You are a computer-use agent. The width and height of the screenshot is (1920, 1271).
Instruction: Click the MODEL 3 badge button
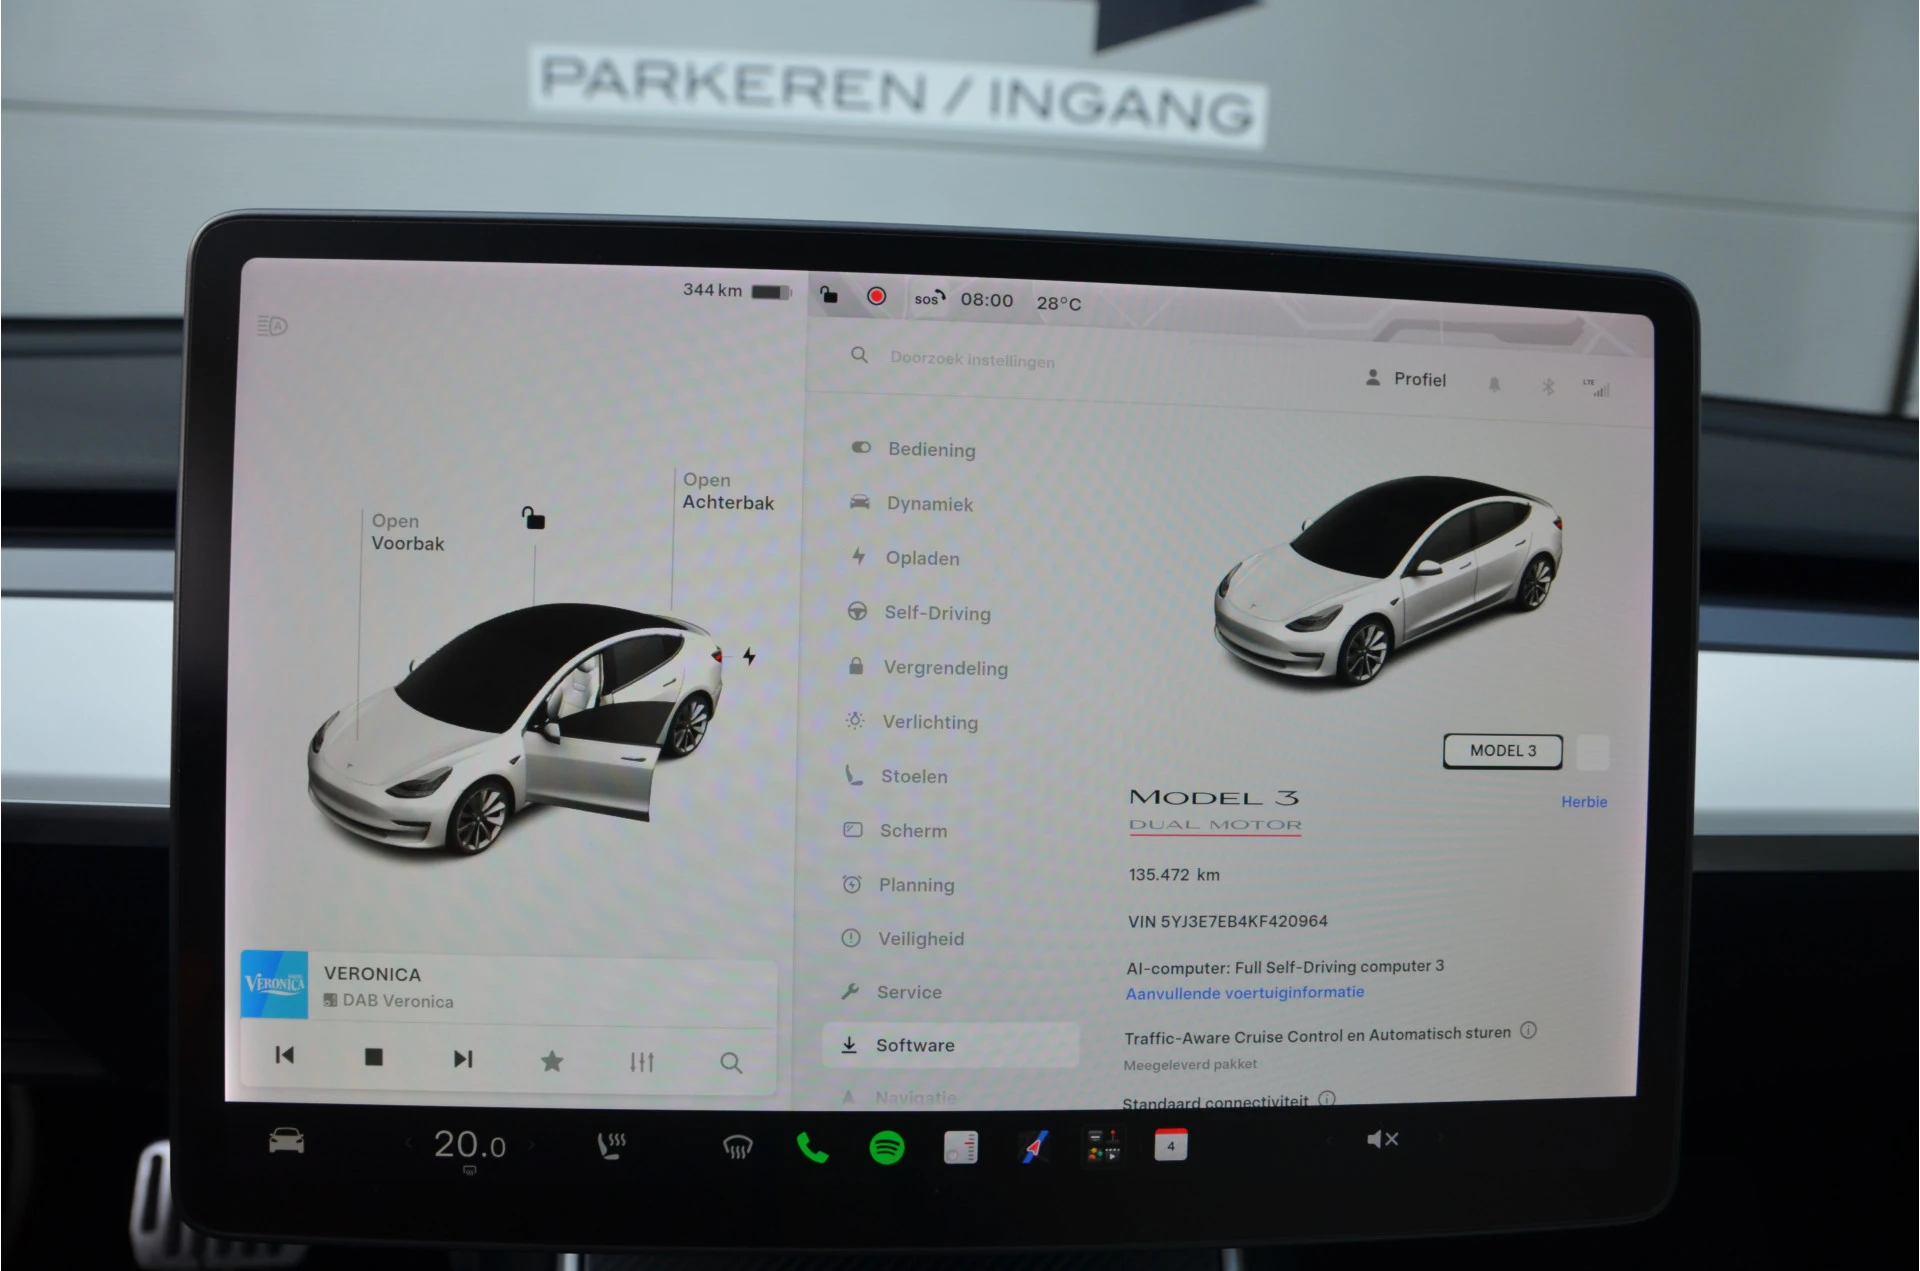click(1503, 751)
